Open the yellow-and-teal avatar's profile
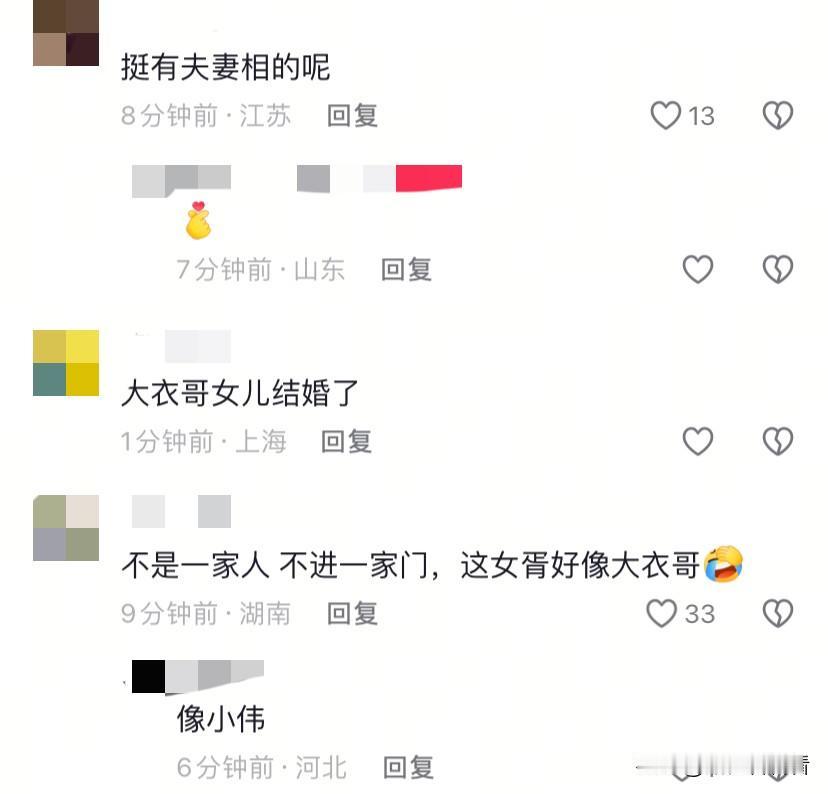Image resolution: width=828 pixels, height=794 pixels. point(66,363)
